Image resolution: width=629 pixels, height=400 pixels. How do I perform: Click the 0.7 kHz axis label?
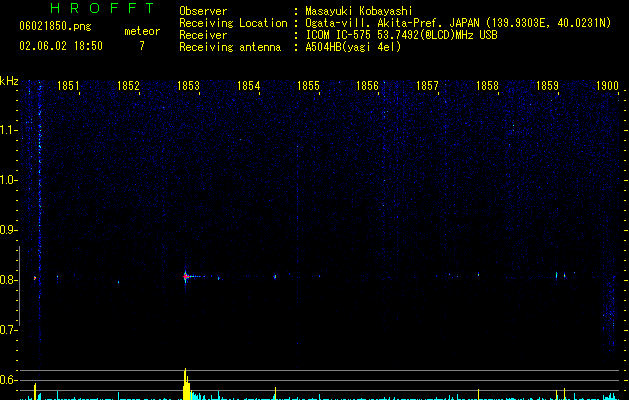point(8,330)
